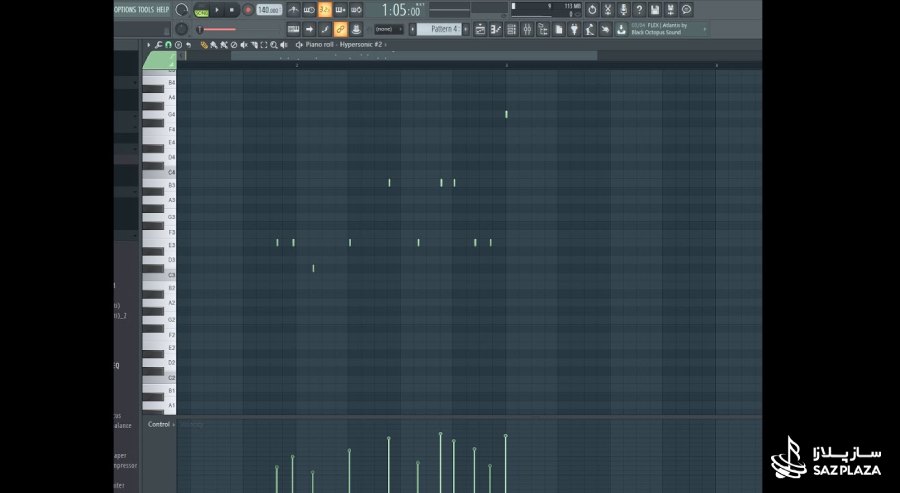The width and height of the screenshot is (900, 493).
Task: Toggle wait for input recording
Action: 309,10
